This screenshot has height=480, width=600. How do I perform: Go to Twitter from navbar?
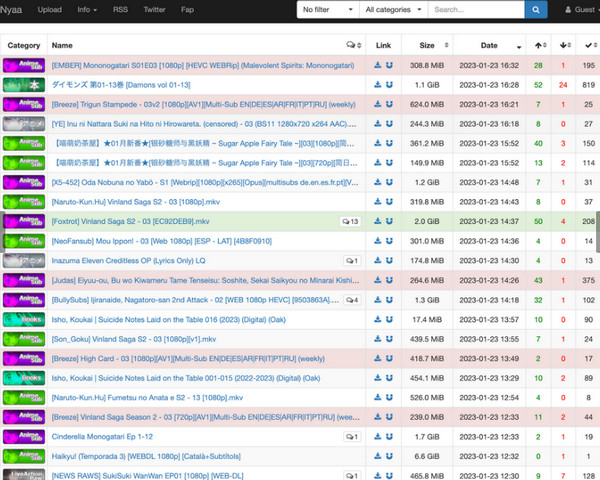tap(154, 10)
